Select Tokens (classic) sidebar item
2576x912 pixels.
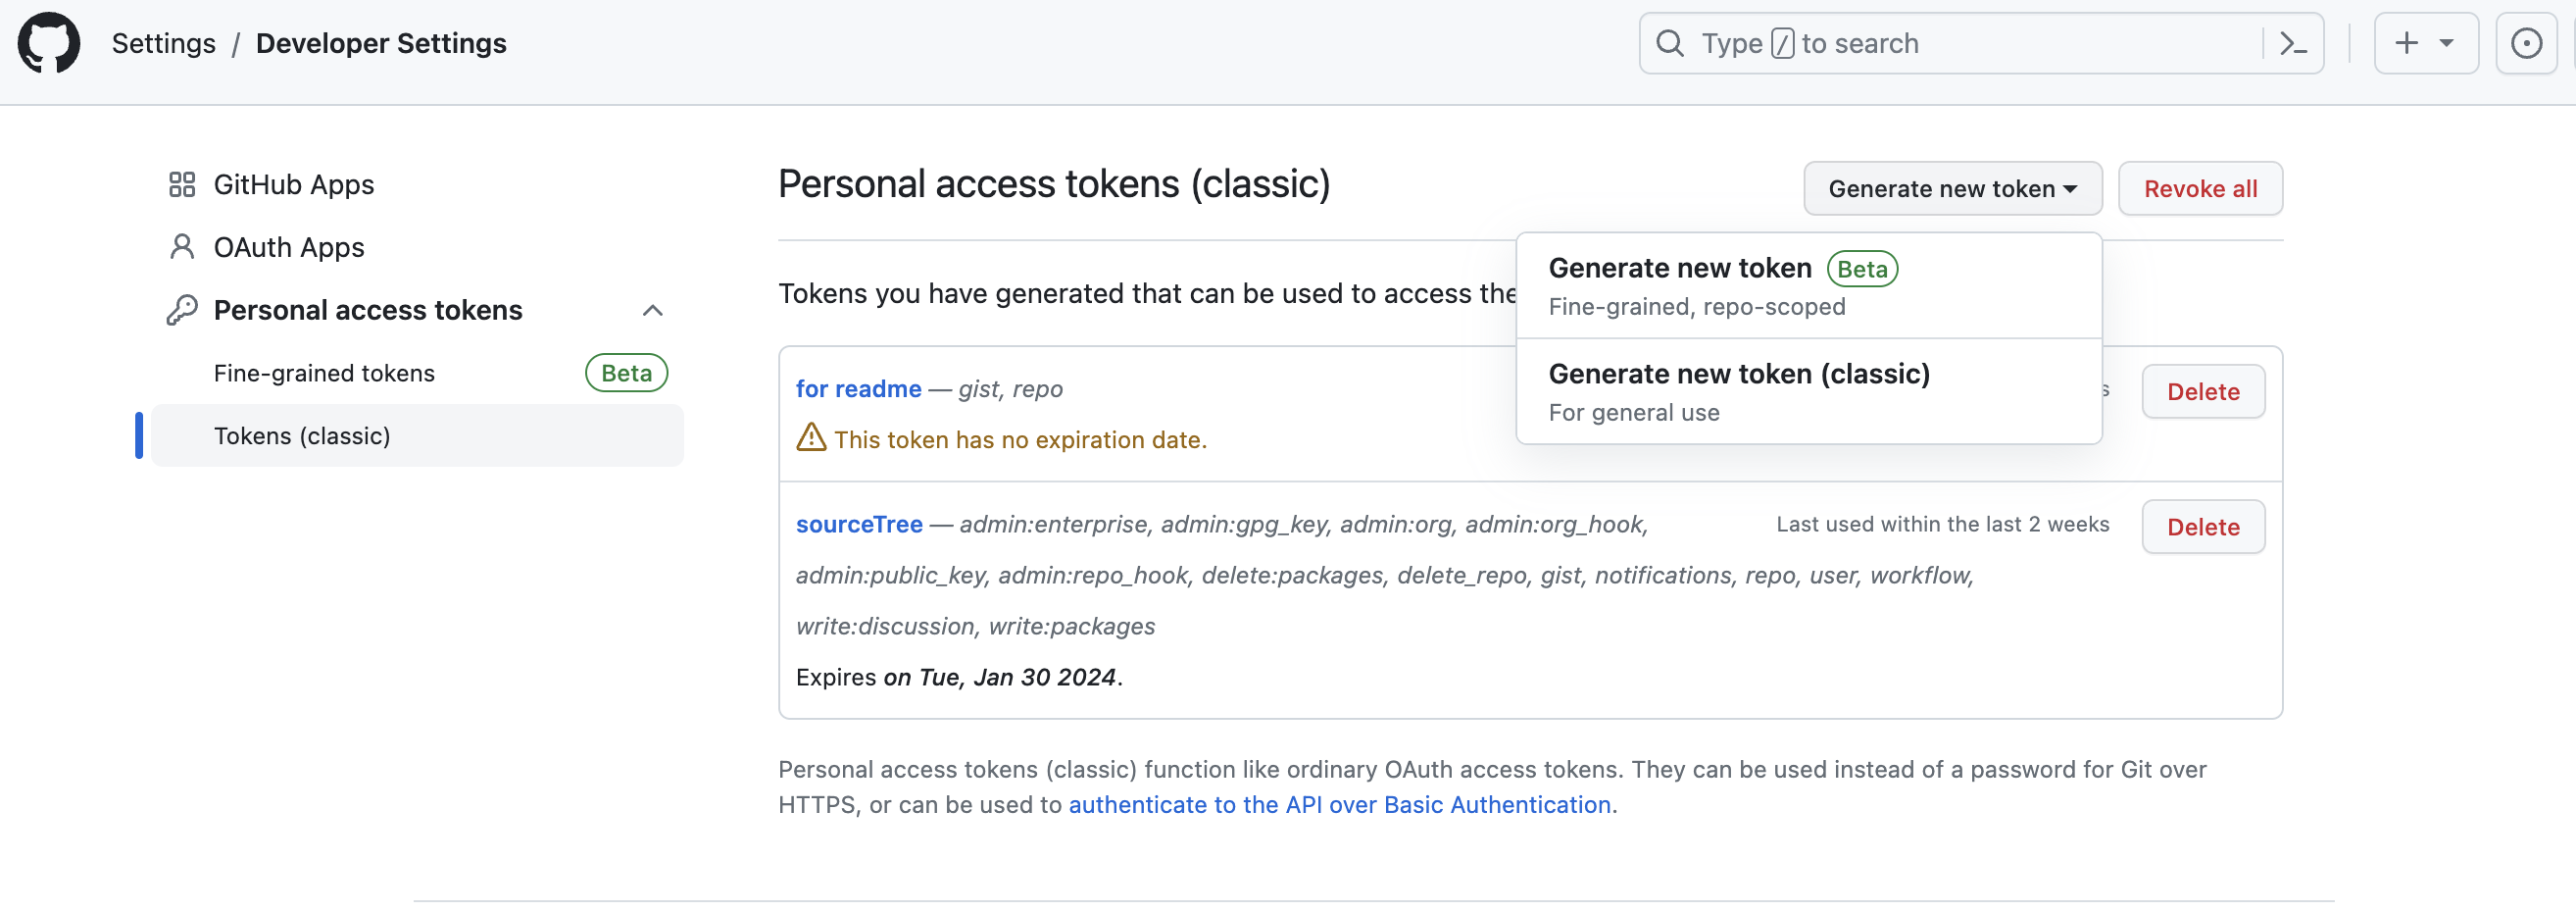tap(302, 436)
